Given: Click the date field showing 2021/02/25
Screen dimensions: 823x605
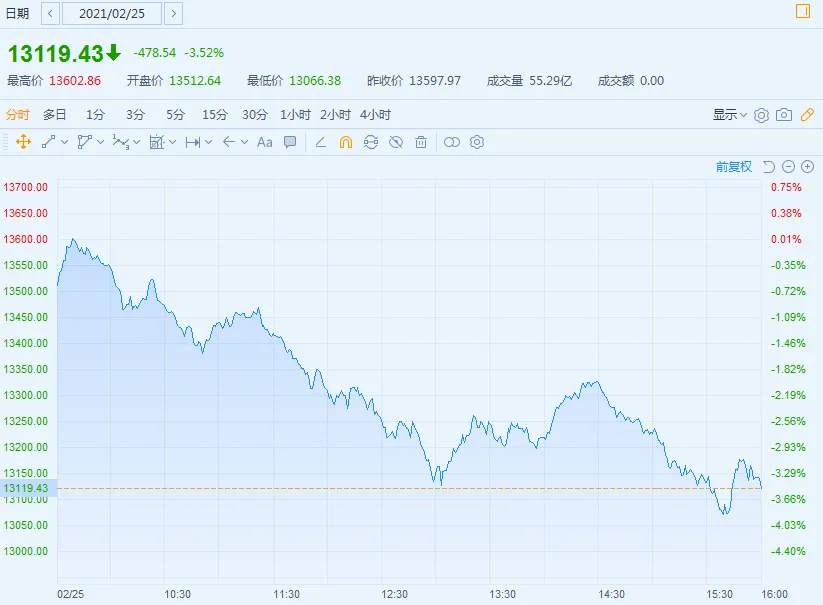Looking at the screenshot, I should 112,14.
